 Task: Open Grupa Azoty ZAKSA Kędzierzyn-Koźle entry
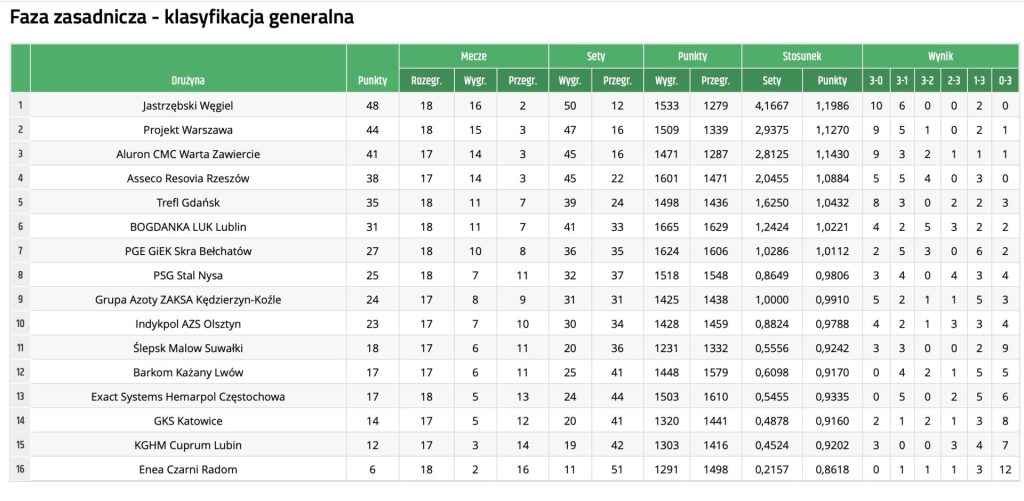point(187,300)
